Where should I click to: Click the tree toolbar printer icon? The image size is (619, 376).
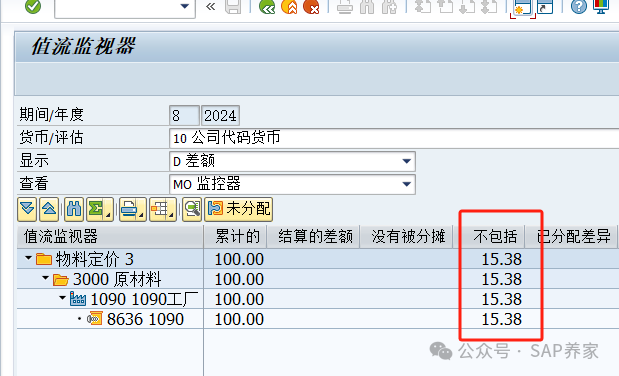pos(129,209)
